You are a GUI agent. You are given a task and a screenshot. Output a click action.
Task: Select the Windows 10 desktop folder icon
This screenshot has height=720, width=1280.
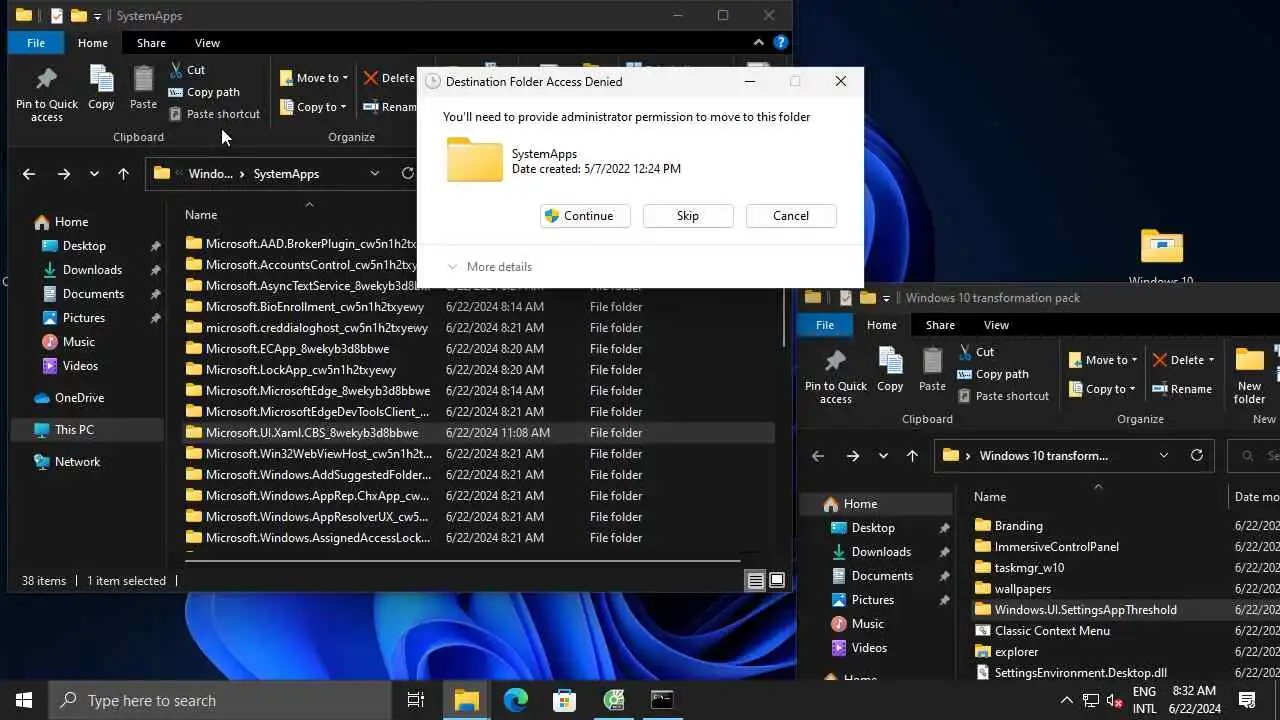(x=1161, y=256)
